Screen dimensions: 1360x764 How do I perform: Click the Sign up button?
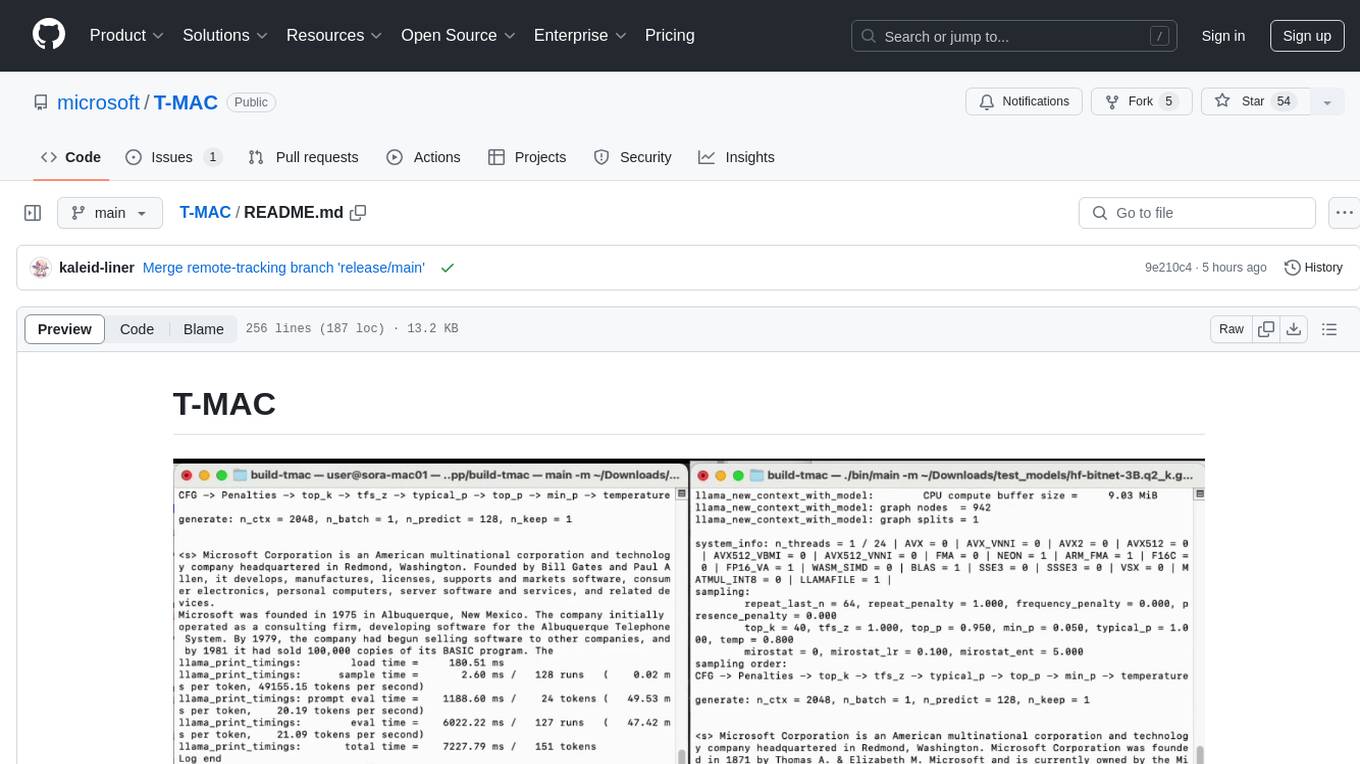click(1307, 36)
